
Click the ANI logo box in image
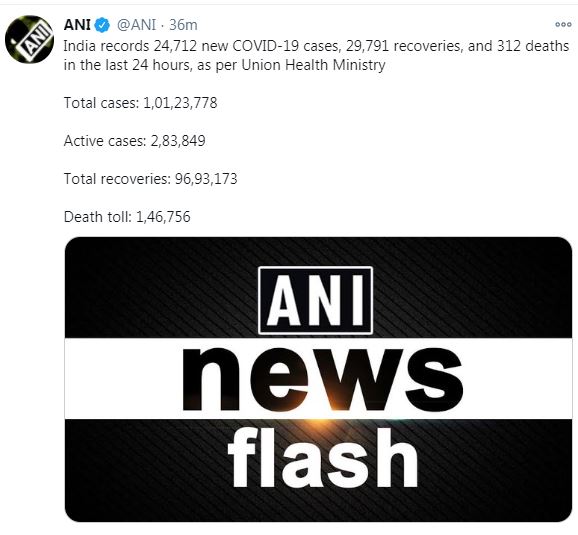coord(316,300)
